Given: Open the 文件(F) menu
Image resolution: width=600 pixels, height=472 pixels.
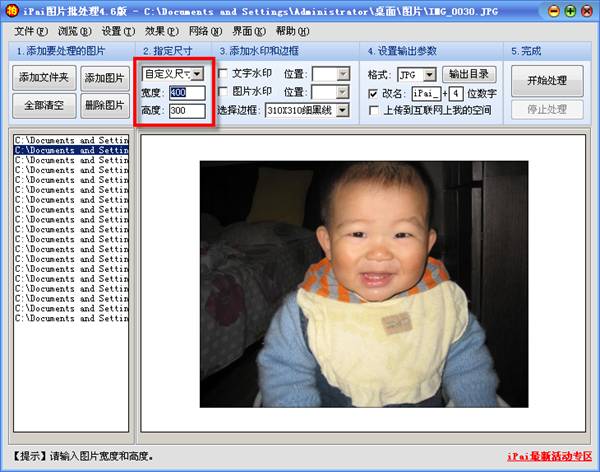Looking at the screenshot, I should point(31,31).
